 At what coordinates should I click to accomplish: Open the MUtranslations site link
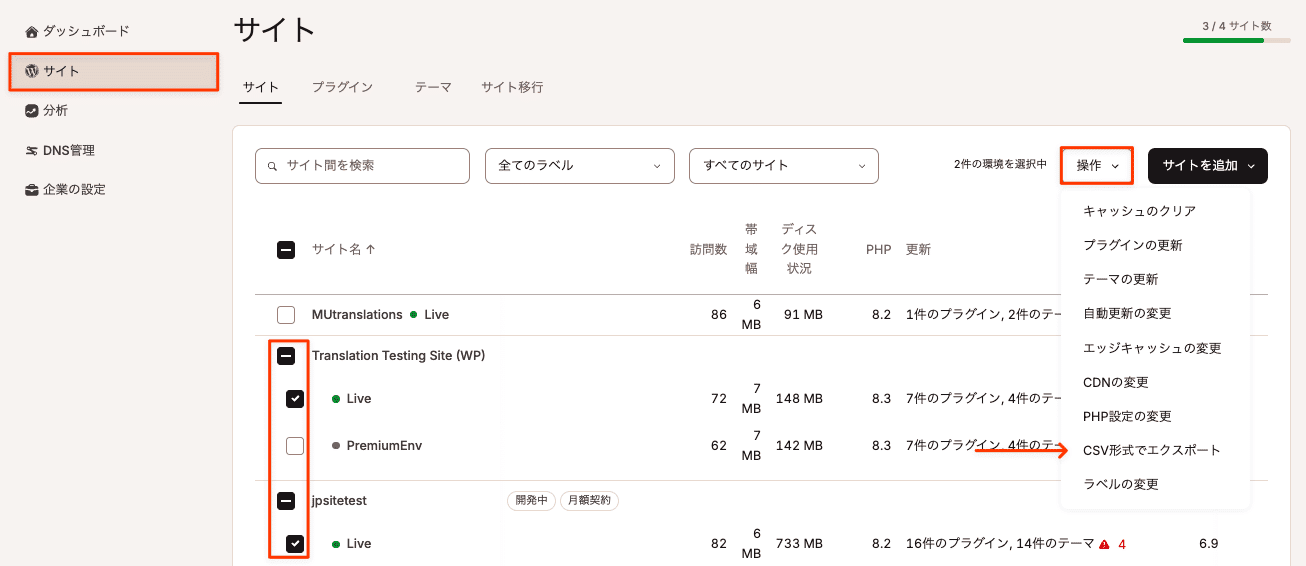[357, 315]
